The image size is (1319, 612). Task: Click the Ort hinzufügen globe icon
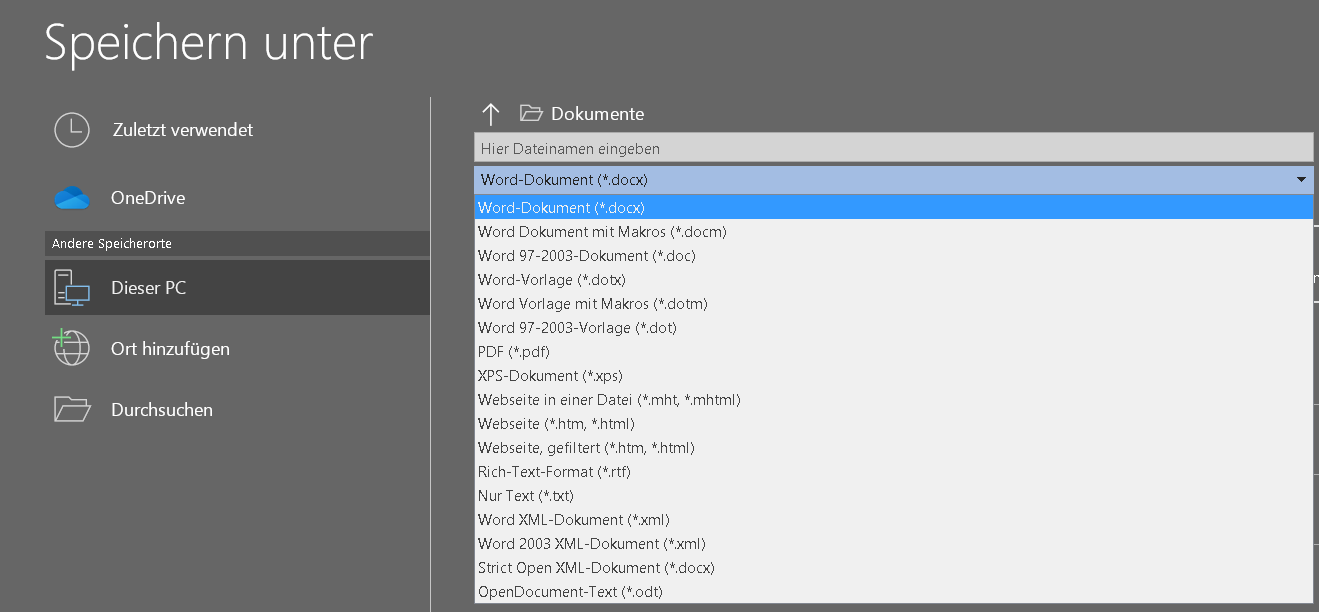click(72, 348)
